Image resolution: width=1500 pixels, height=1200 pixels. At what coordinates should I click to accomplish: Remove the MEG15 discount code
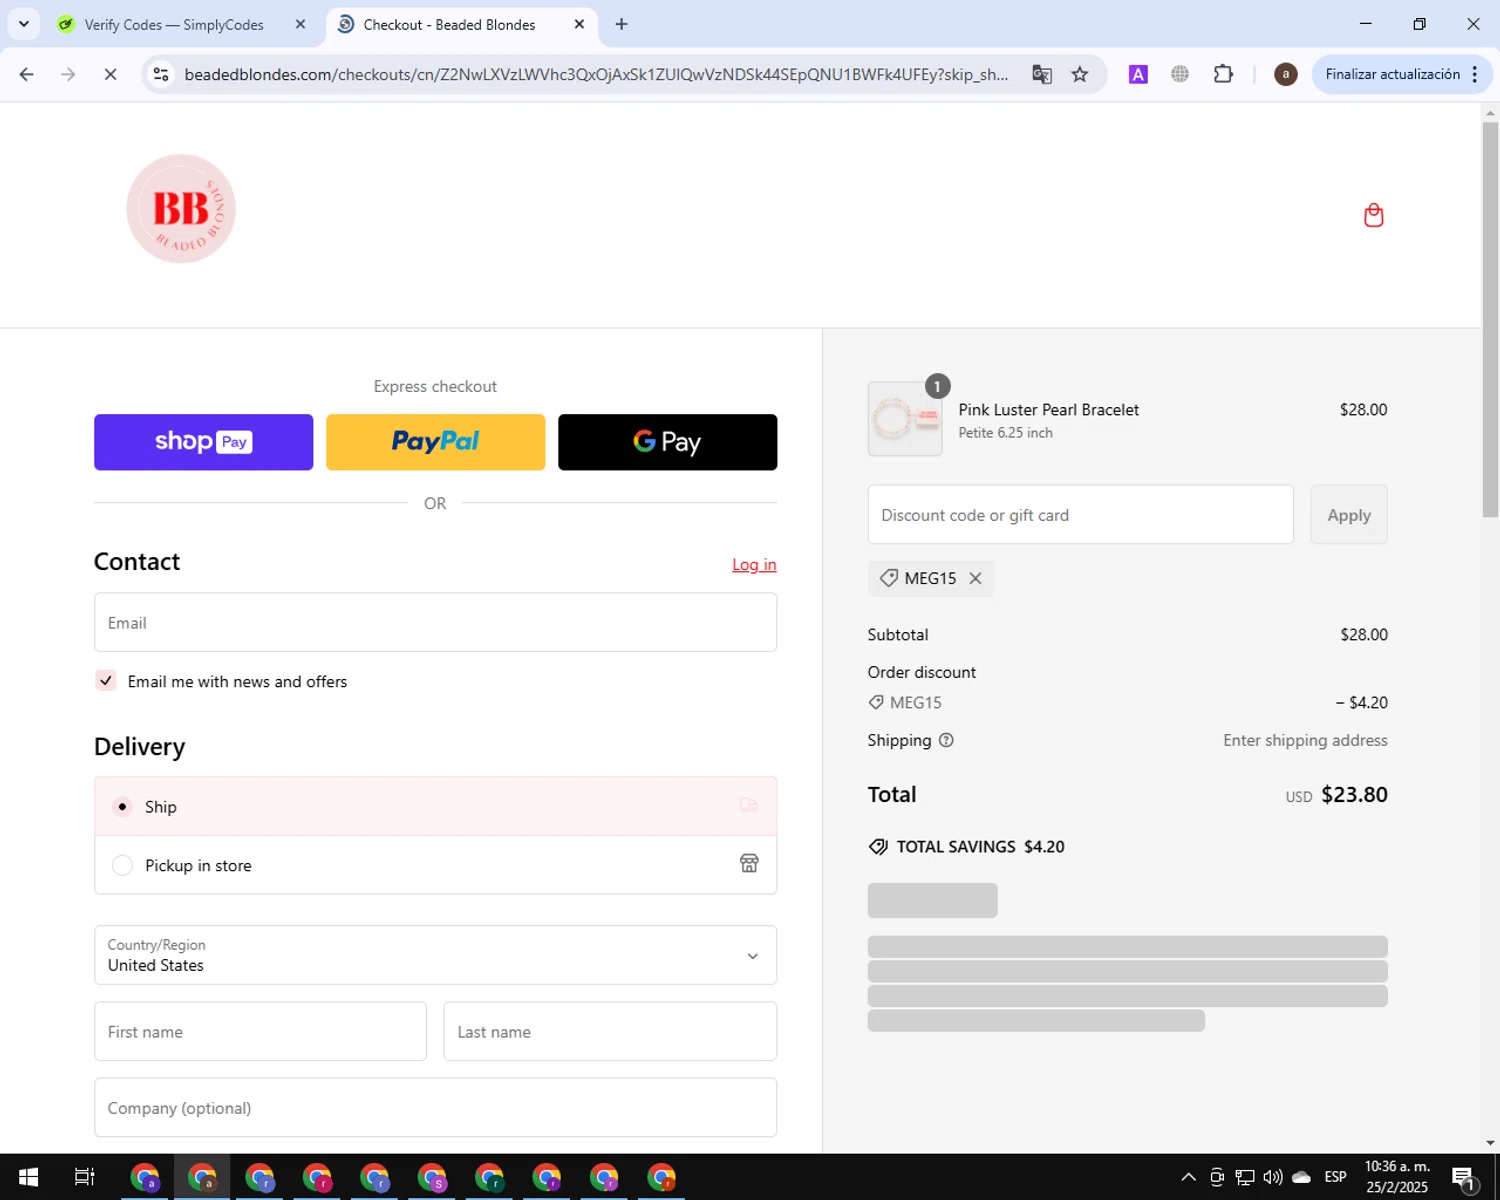pos(975,578)
